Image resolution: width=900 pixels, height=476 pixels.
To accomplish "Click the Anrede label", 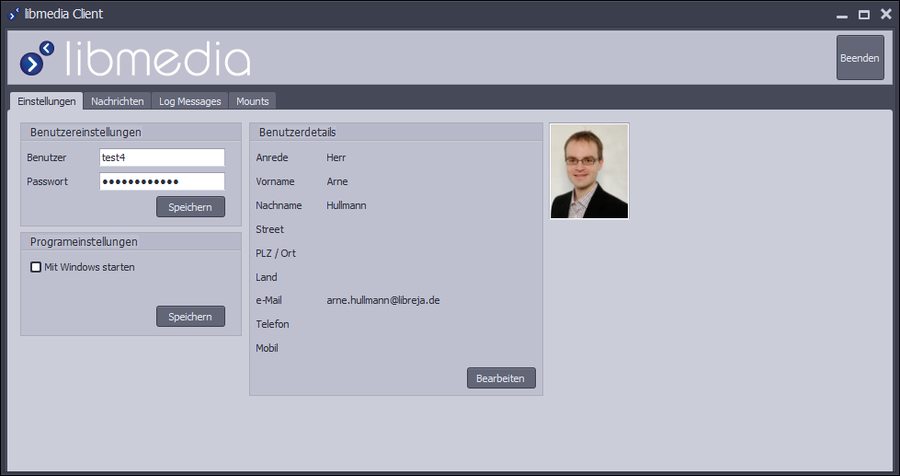I will click(x=272, y=157).
